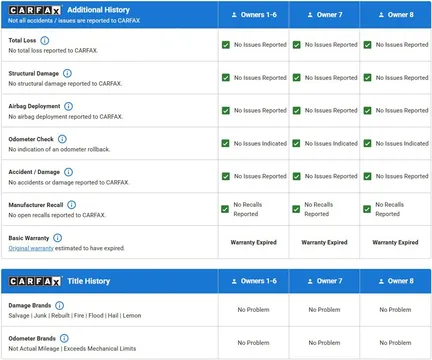
Task: Open the Odometer Check info icon
Action: [62, 139]
